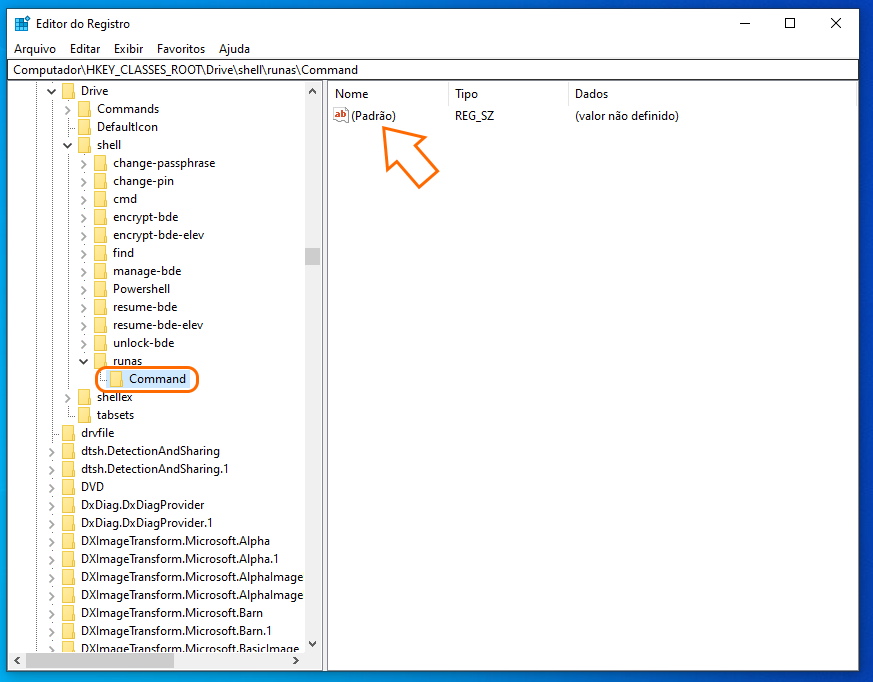Open the Ajuda menu

coord(234,49)
